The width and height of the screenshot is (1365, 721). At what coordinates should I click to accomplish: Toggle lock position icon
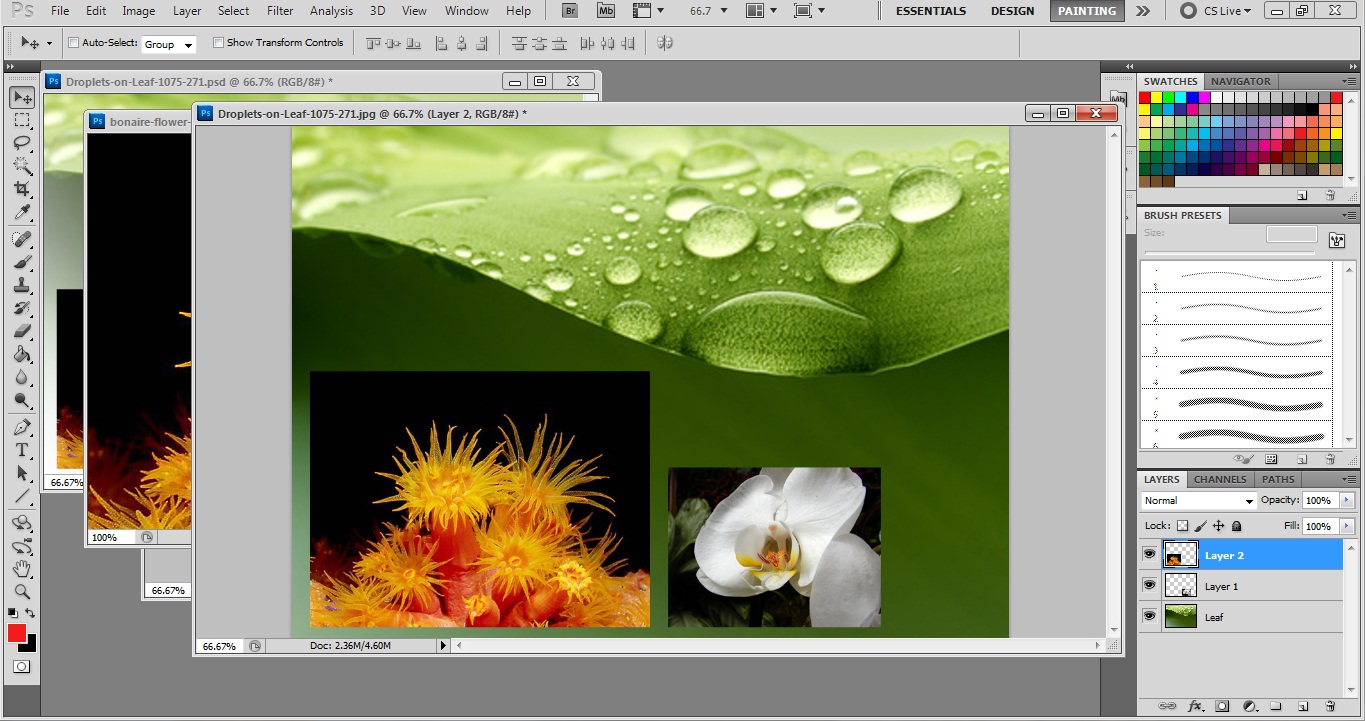(x=1218, y=526)
